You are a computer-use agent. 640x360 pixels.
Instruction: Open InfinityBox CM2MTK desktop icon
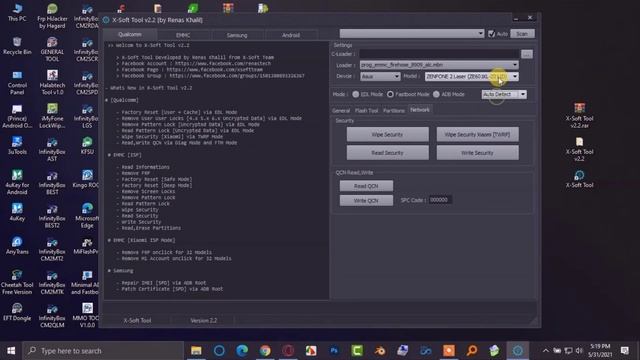point(52,282)
